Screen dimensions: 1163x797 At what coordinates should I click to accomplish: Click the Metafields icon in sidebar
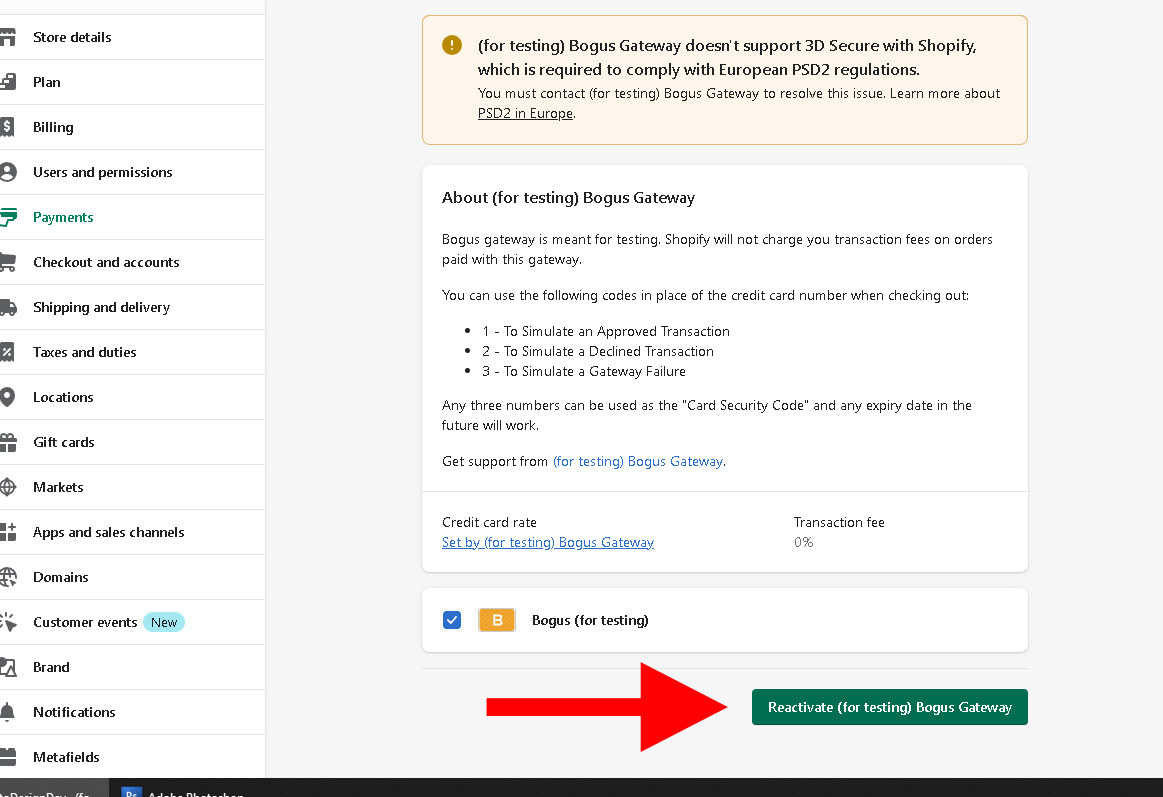coord(8,757)
